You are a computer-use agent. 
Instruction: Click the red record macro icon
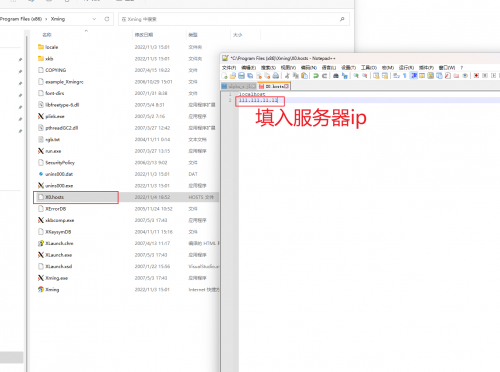[476, 76]
